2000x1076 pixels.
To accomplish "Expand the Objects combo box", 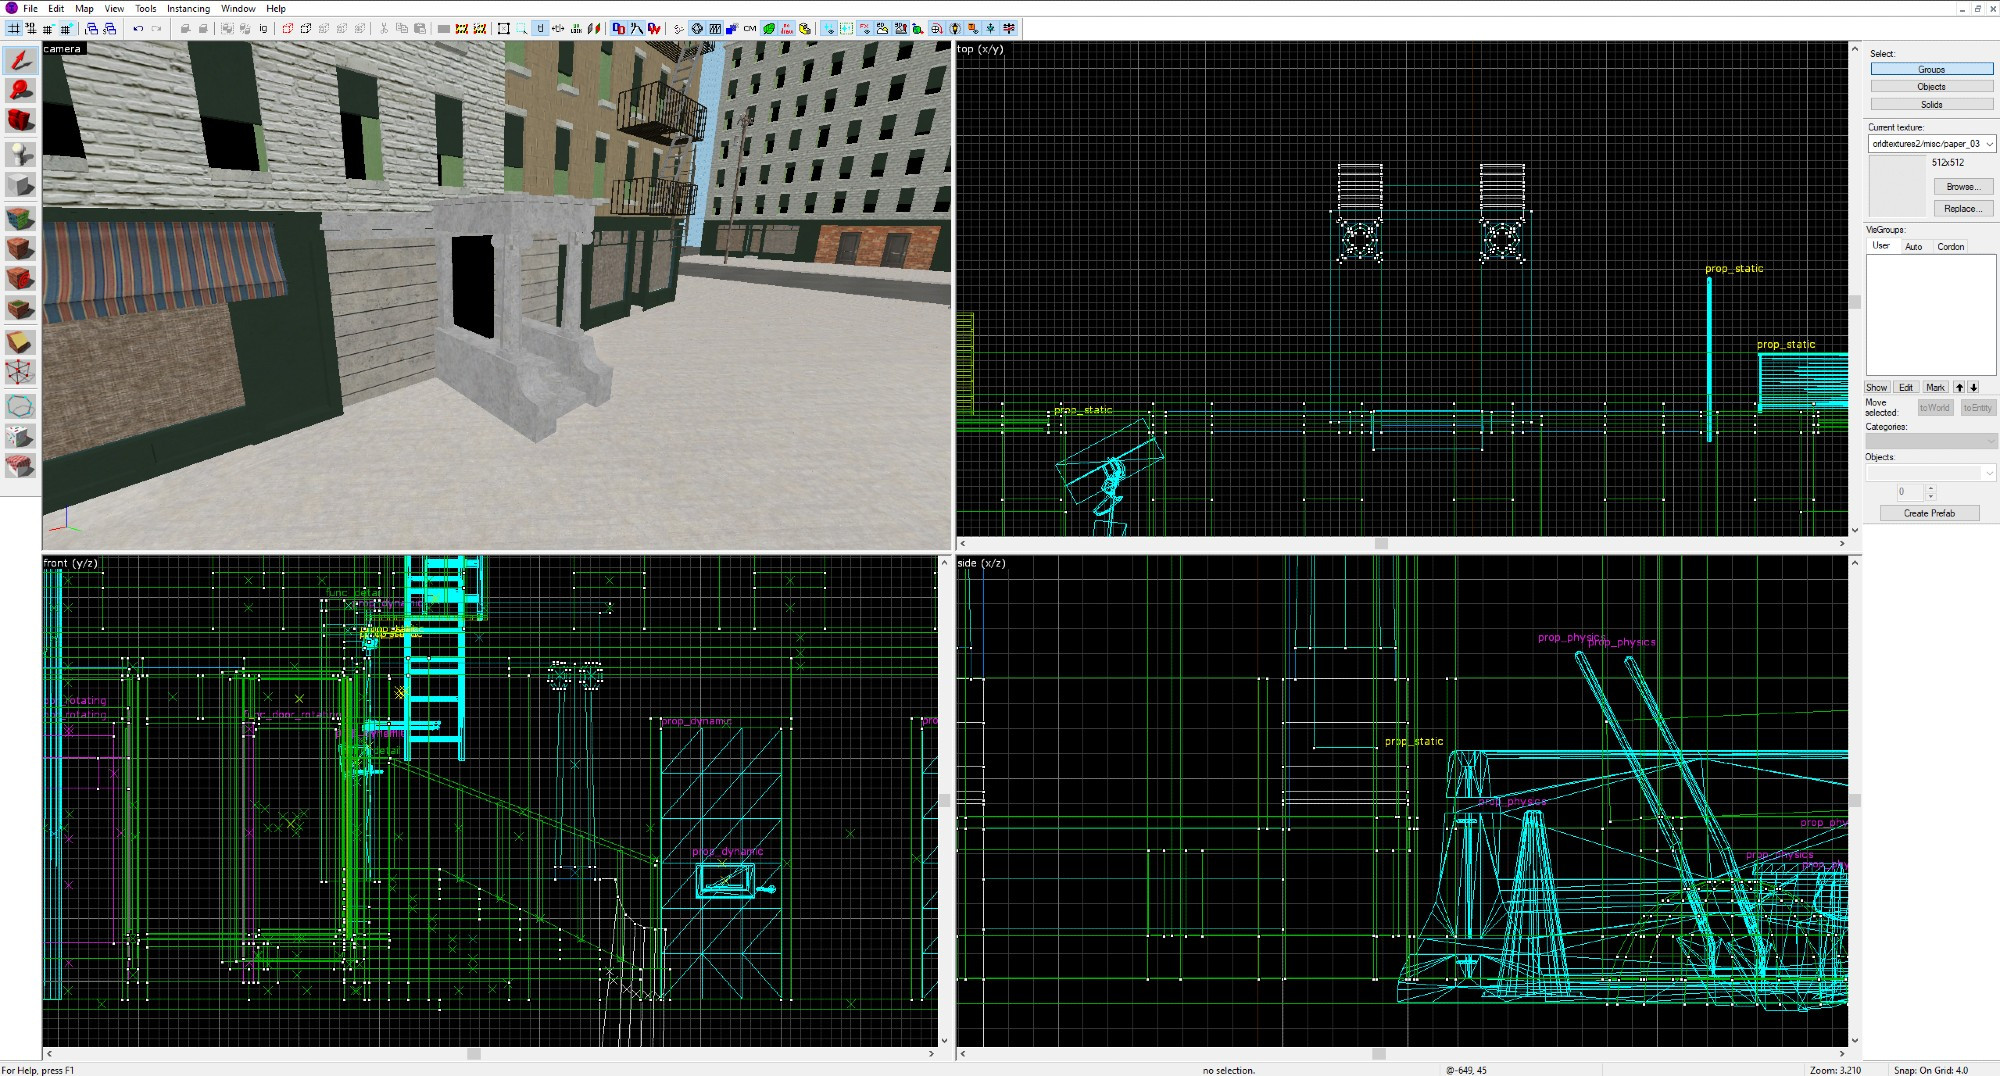I will pos(1988,473).
